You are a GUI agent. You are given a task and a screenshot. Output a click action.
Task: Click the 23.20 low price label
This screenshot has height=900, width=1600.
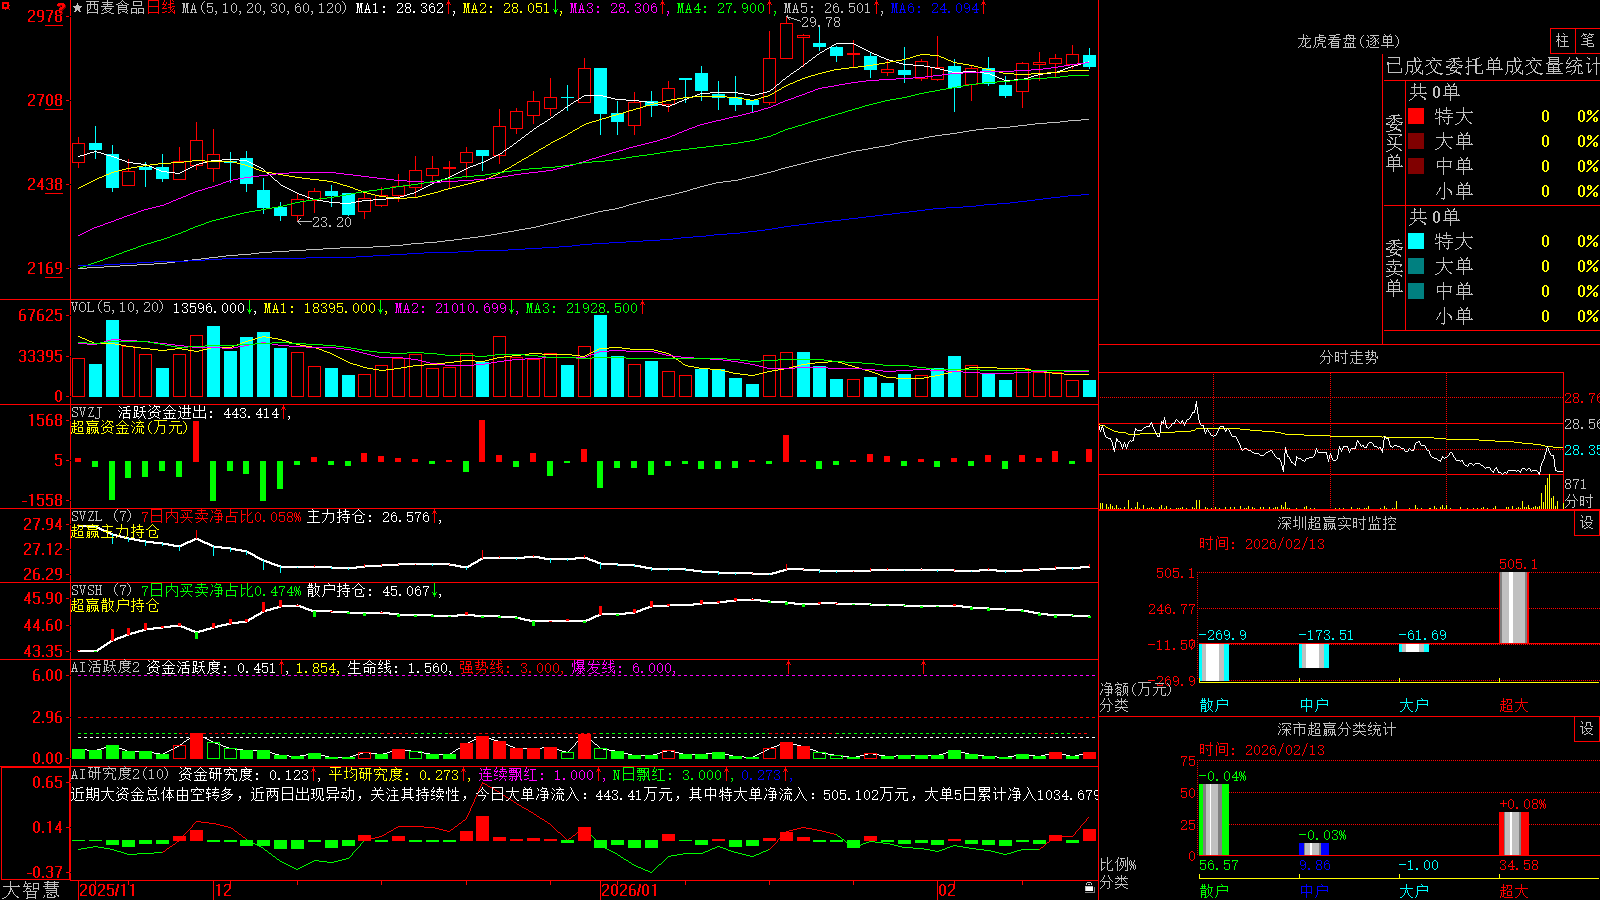click(332, 222)
